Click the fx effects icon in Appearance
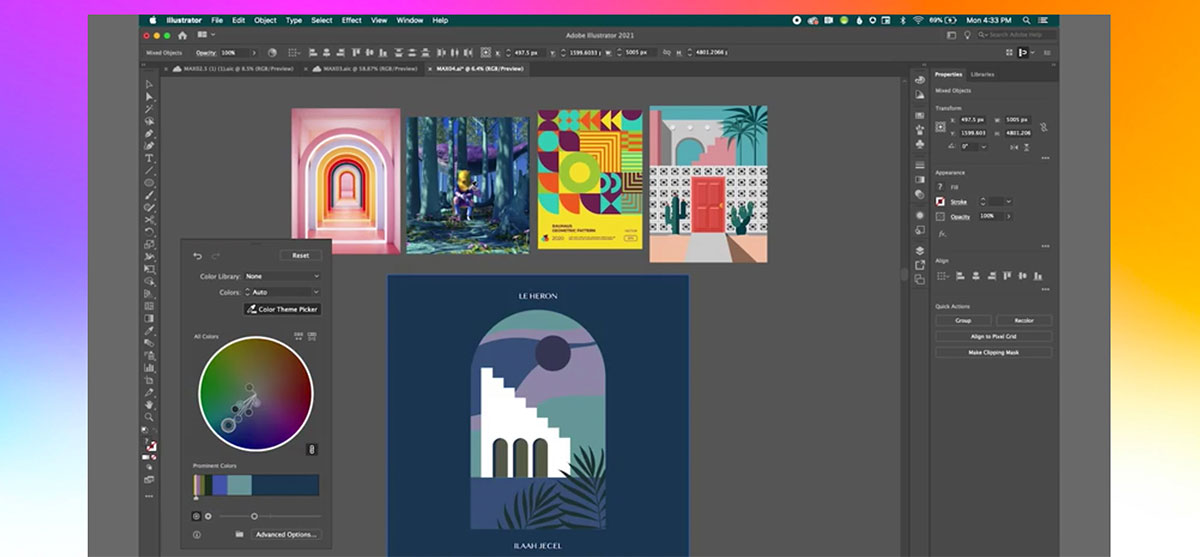The image size is (1200, 557). coord(940,234)
